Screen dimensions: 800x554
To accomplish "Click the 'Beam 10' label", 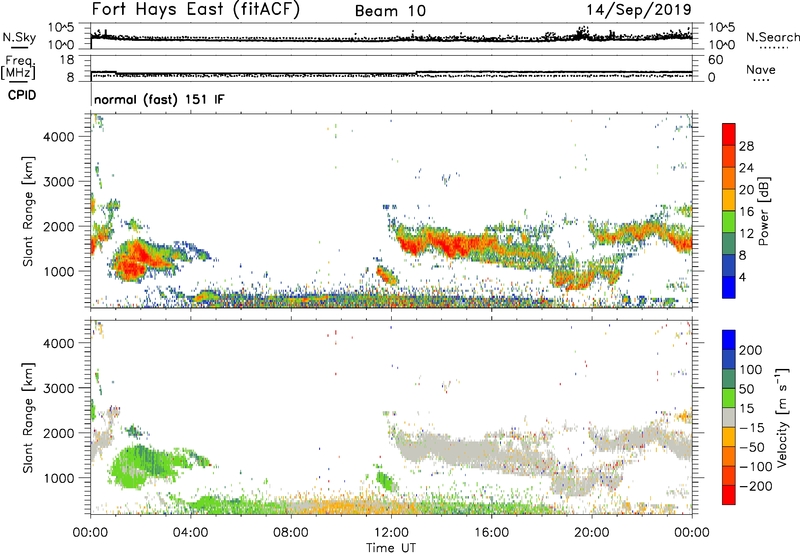I will coord(390,11).
